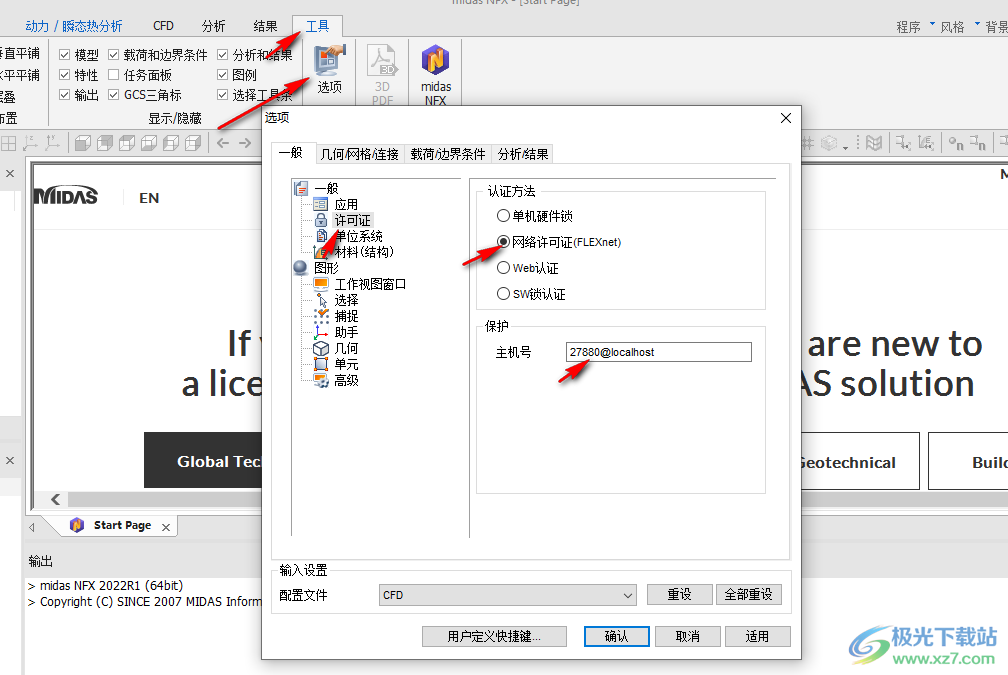Select 应用 in the options tree
This screenshot has height=675, width=1008.
pyautogui.click(x=346, y=204)
